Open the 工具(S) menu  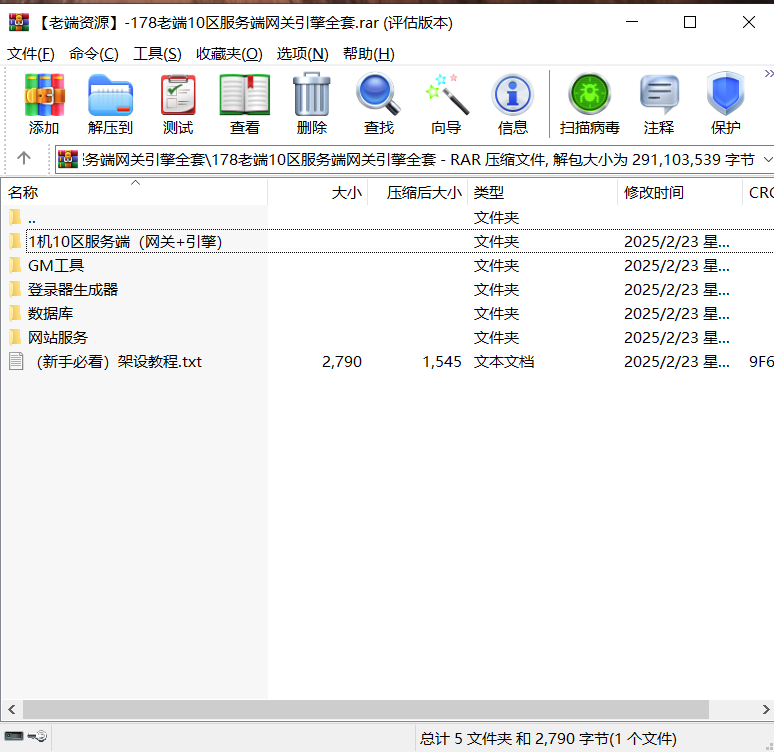point(157,54)
